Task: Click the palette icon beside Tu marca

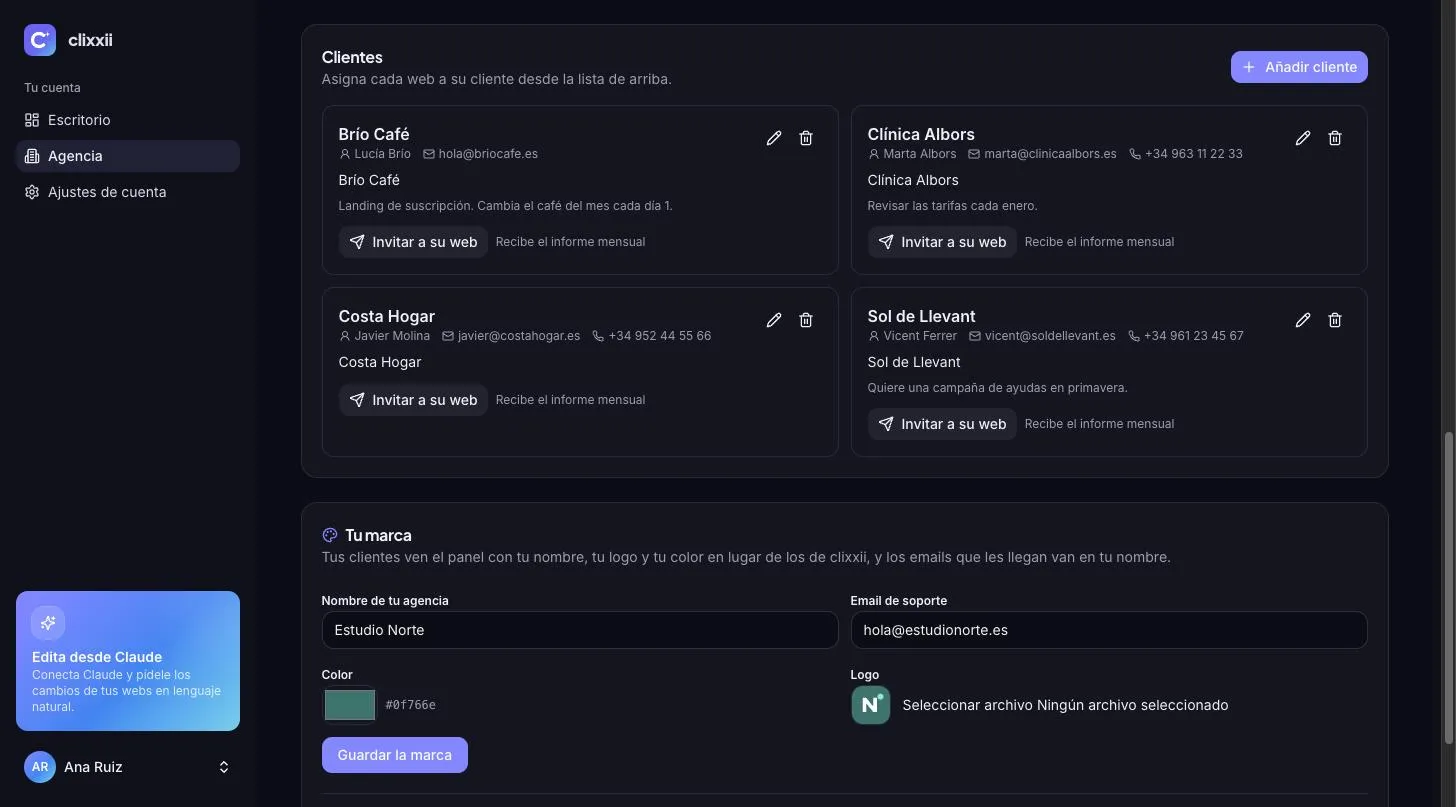Action: (x=330, y=535)
